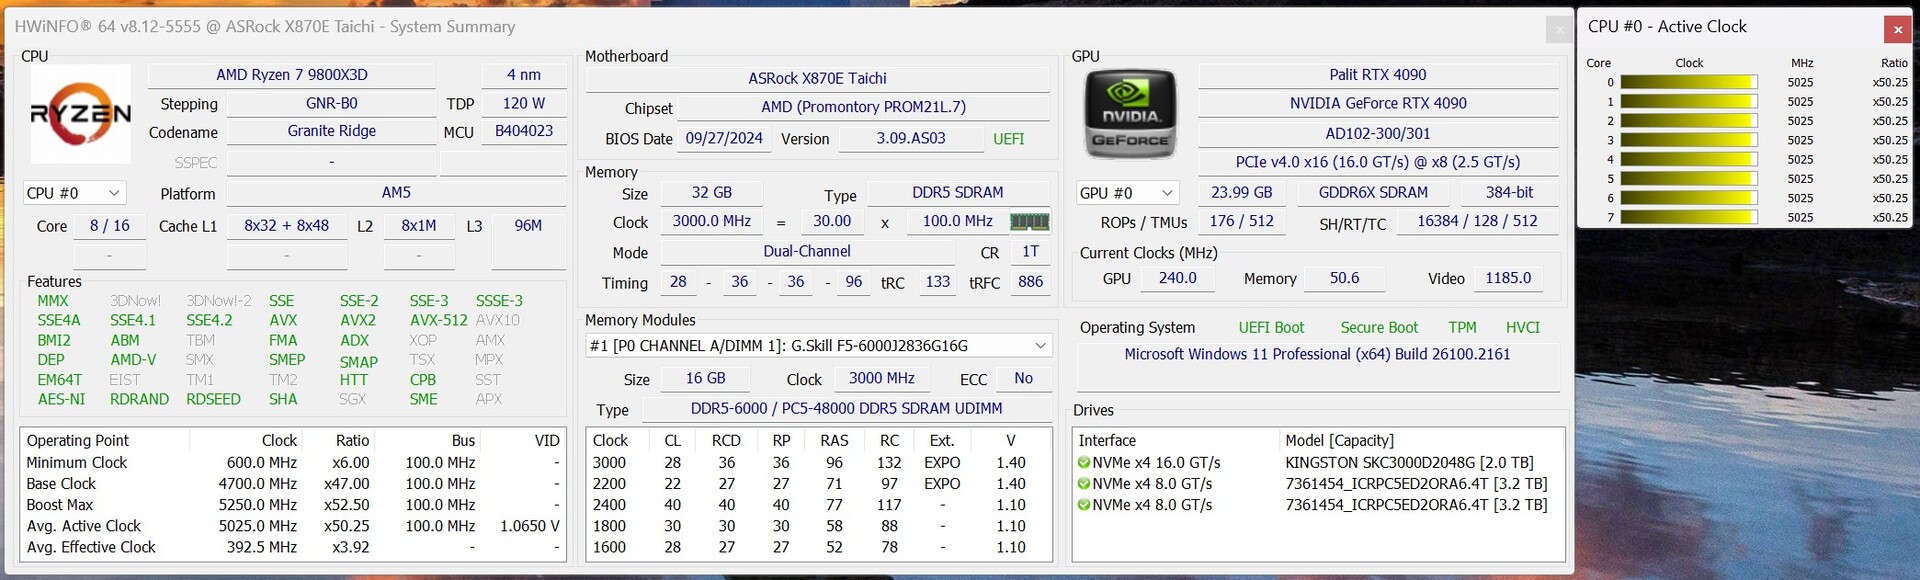
Task: Click the BIOS Date value 09/27/2024
Action: [x=724, y=139]
